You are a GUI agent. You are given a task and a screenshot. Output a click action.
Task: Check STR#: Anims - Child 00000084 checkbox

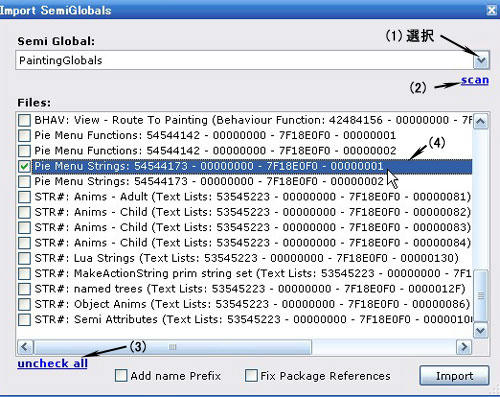click(x=24, y=243)
